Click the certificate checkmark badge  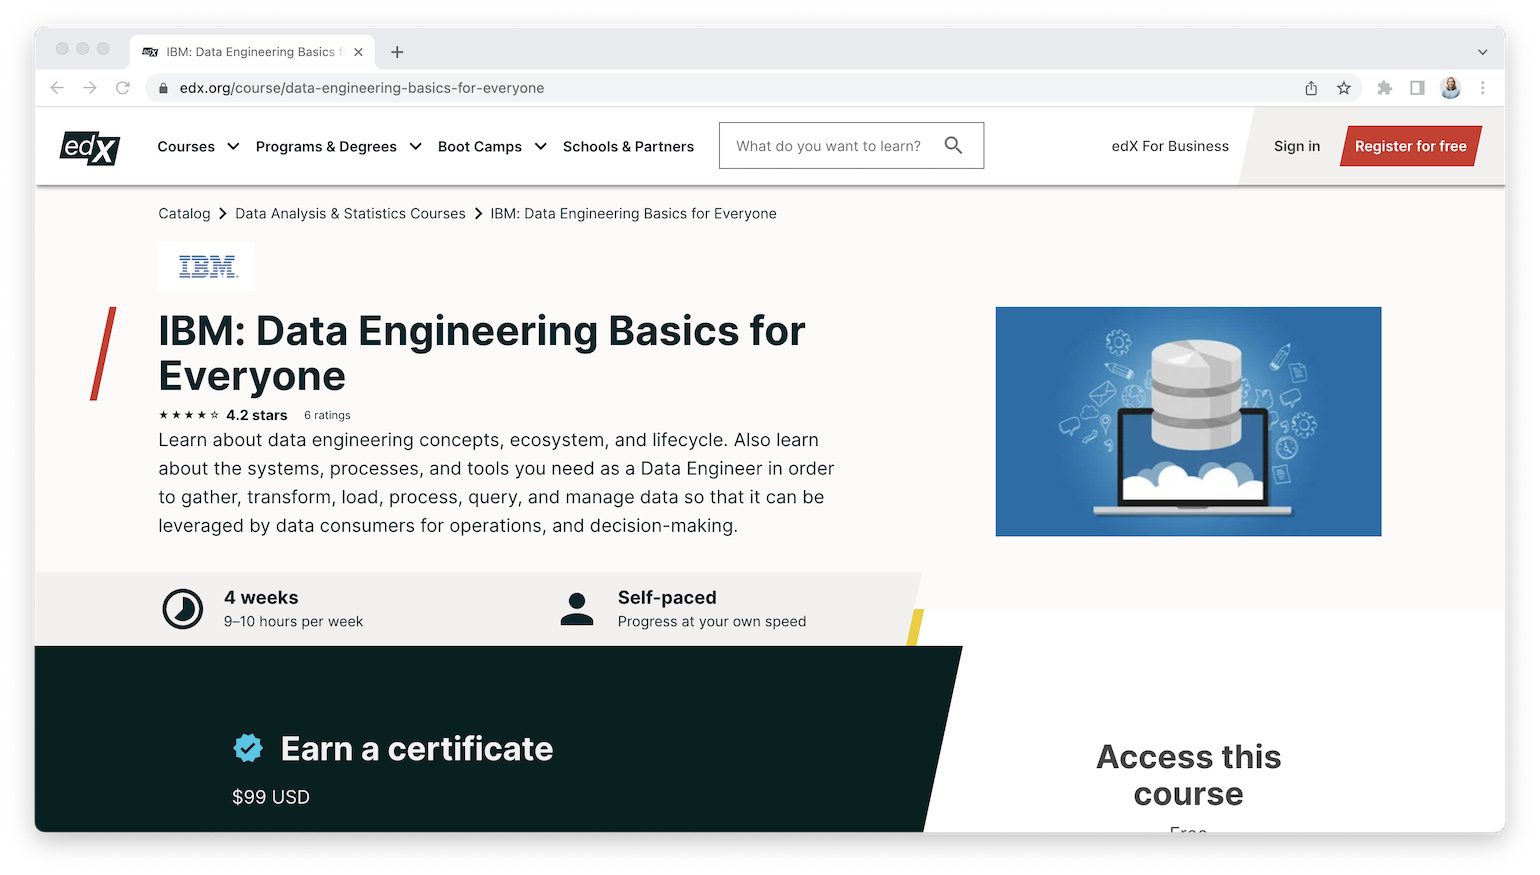(x=247, y=747)
